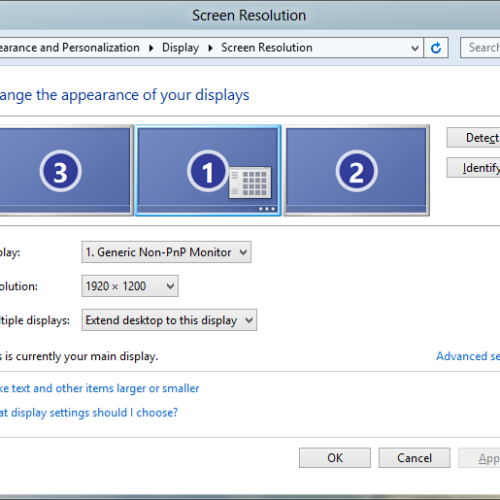Open 'display settings should I choose?' link
This screenshot has width=500, height=500.
[x=89, y=413]
